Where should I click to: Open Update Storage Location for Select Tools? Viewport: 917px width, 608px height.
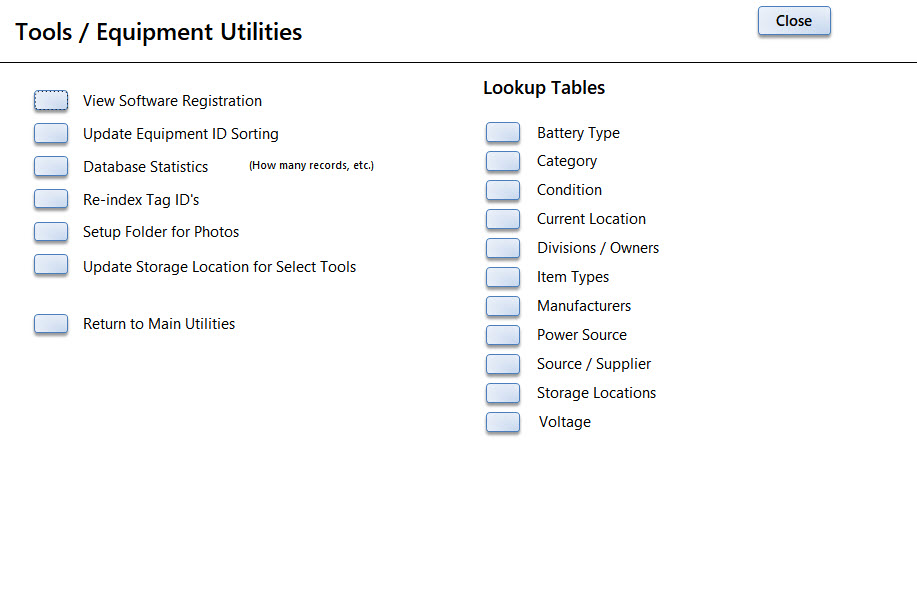point(51,265)
